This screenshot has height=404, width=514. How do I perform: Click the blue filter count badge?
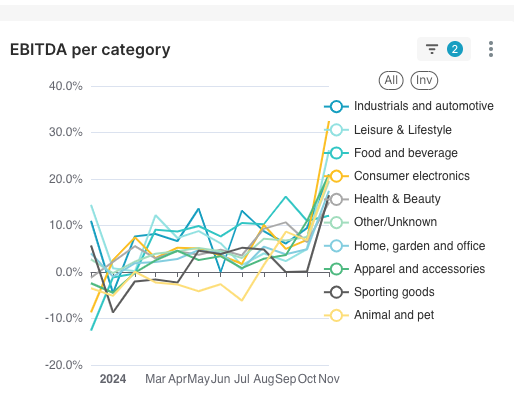(455, 49)
